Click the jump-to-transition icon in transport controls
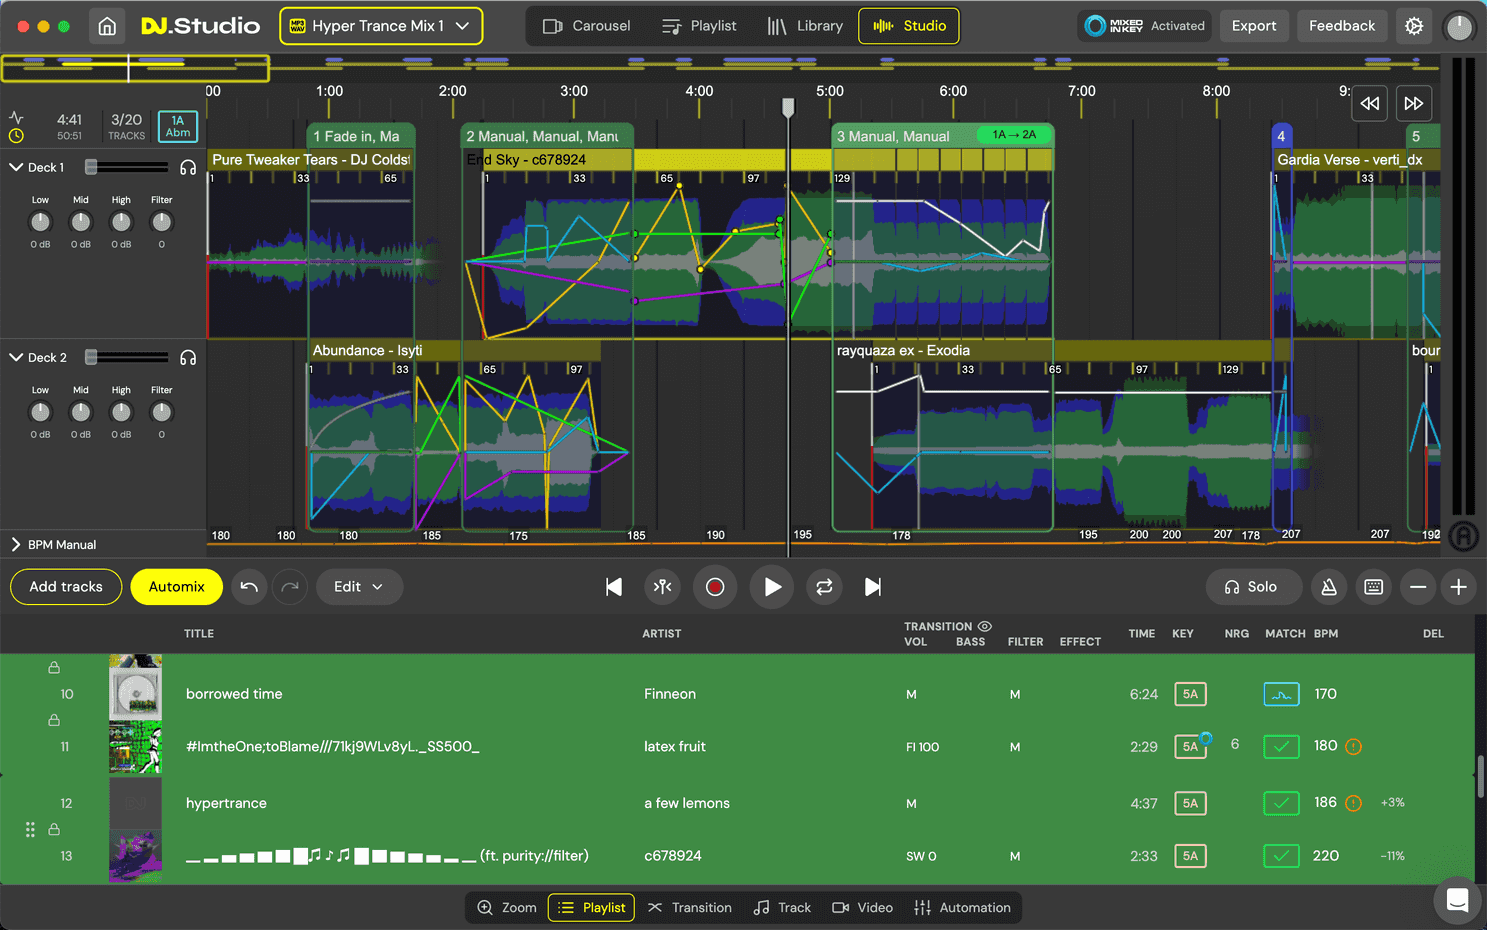This screenshot has width=1487, height=930. (662, 587)
